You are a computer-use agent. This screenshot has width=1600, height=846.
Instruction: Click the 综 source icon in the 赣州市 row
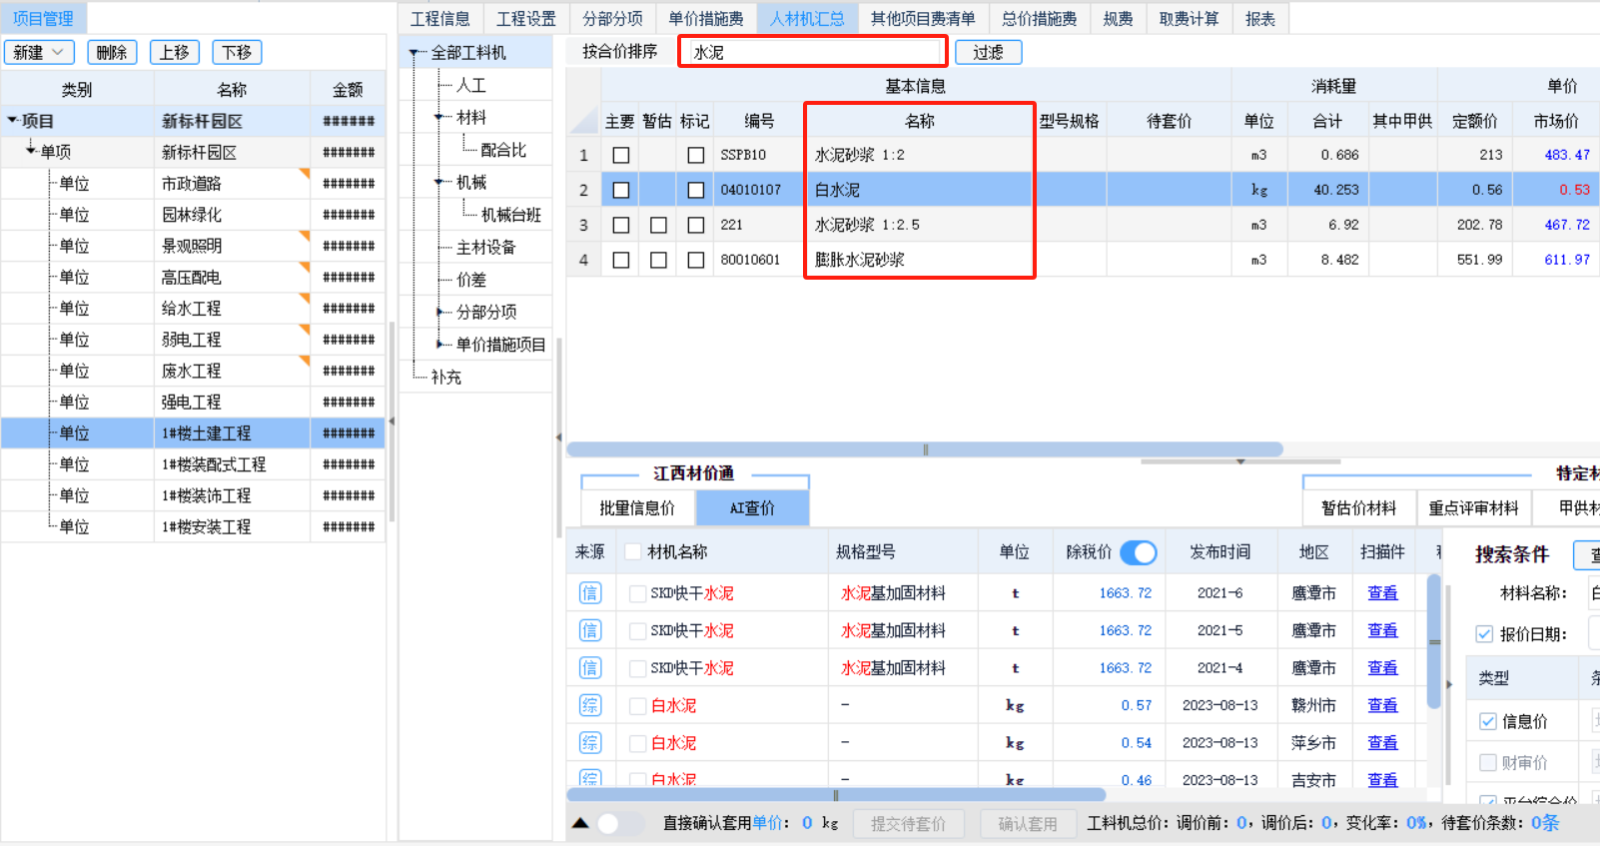590,705
